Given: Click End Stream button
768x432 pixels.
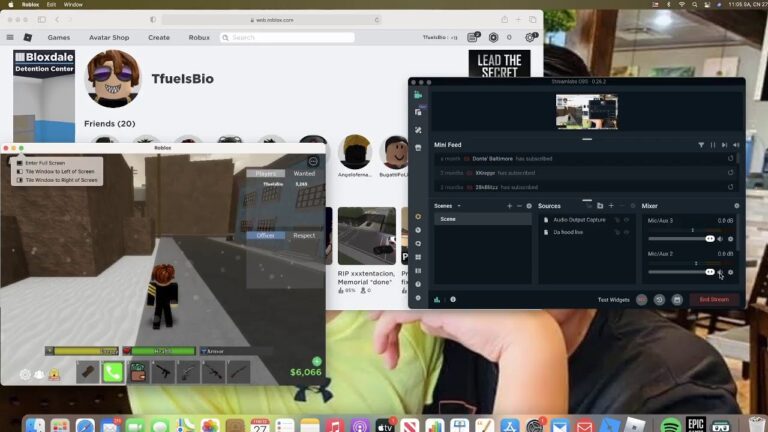Looking at the screenshot, I should pos(714,300).
